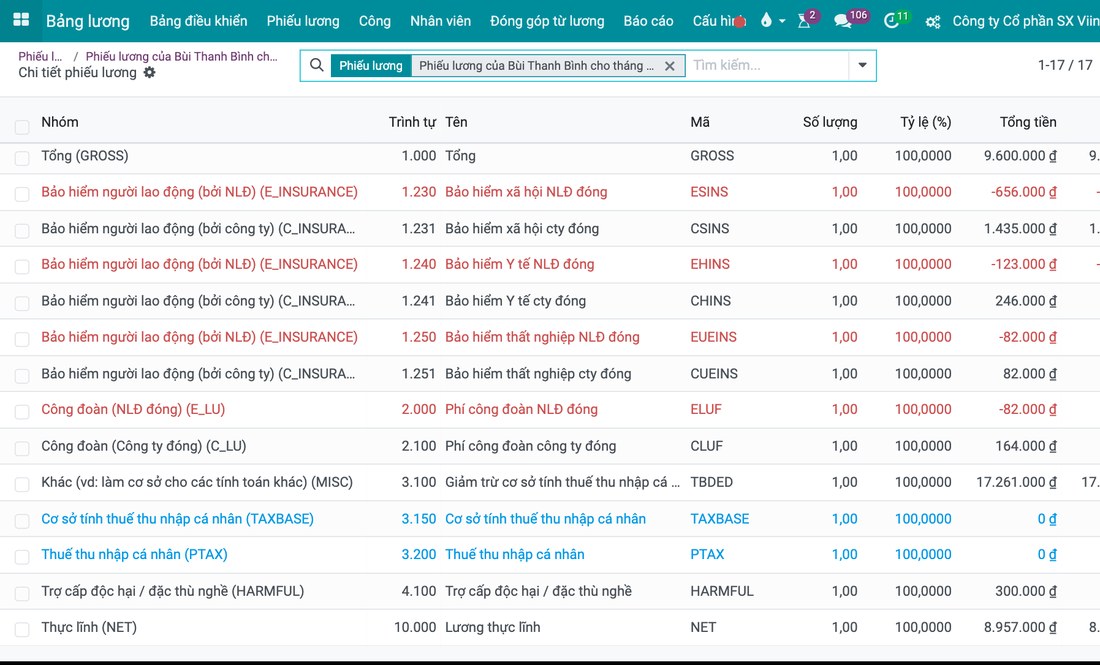Switch company via Công ty Cổ phần SX label
Image resolution: width=1100 pixels, height=665 pixels.
[1026, 21]
